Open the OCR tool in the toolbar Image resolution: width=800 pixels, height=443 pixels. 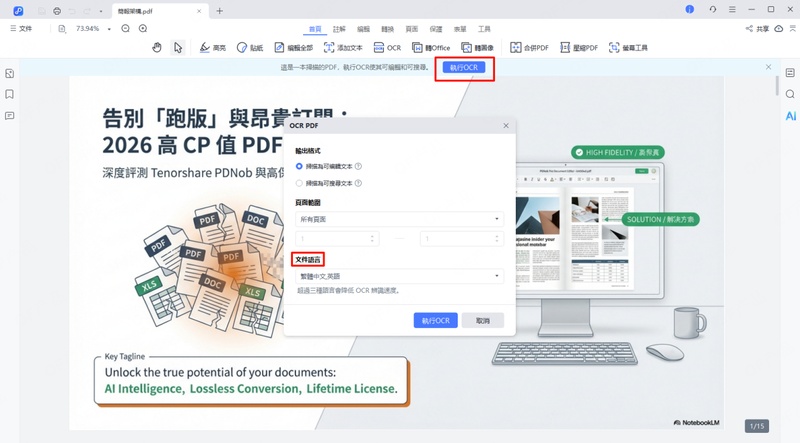tap(387, 47)
